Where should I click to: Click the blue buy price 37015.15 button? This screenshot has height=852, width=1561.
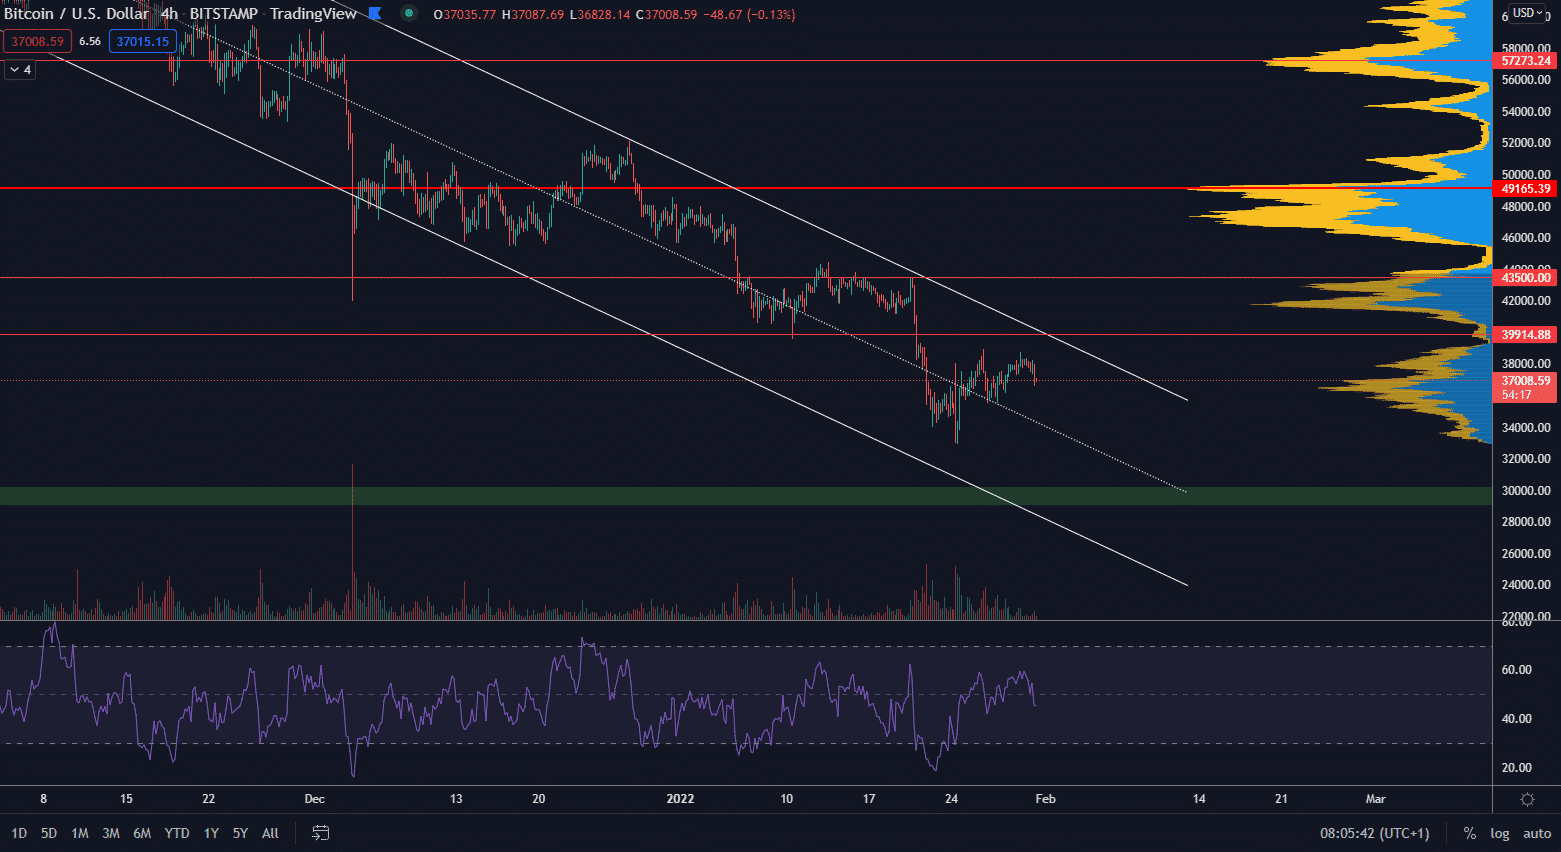click(x=142, y=41)
